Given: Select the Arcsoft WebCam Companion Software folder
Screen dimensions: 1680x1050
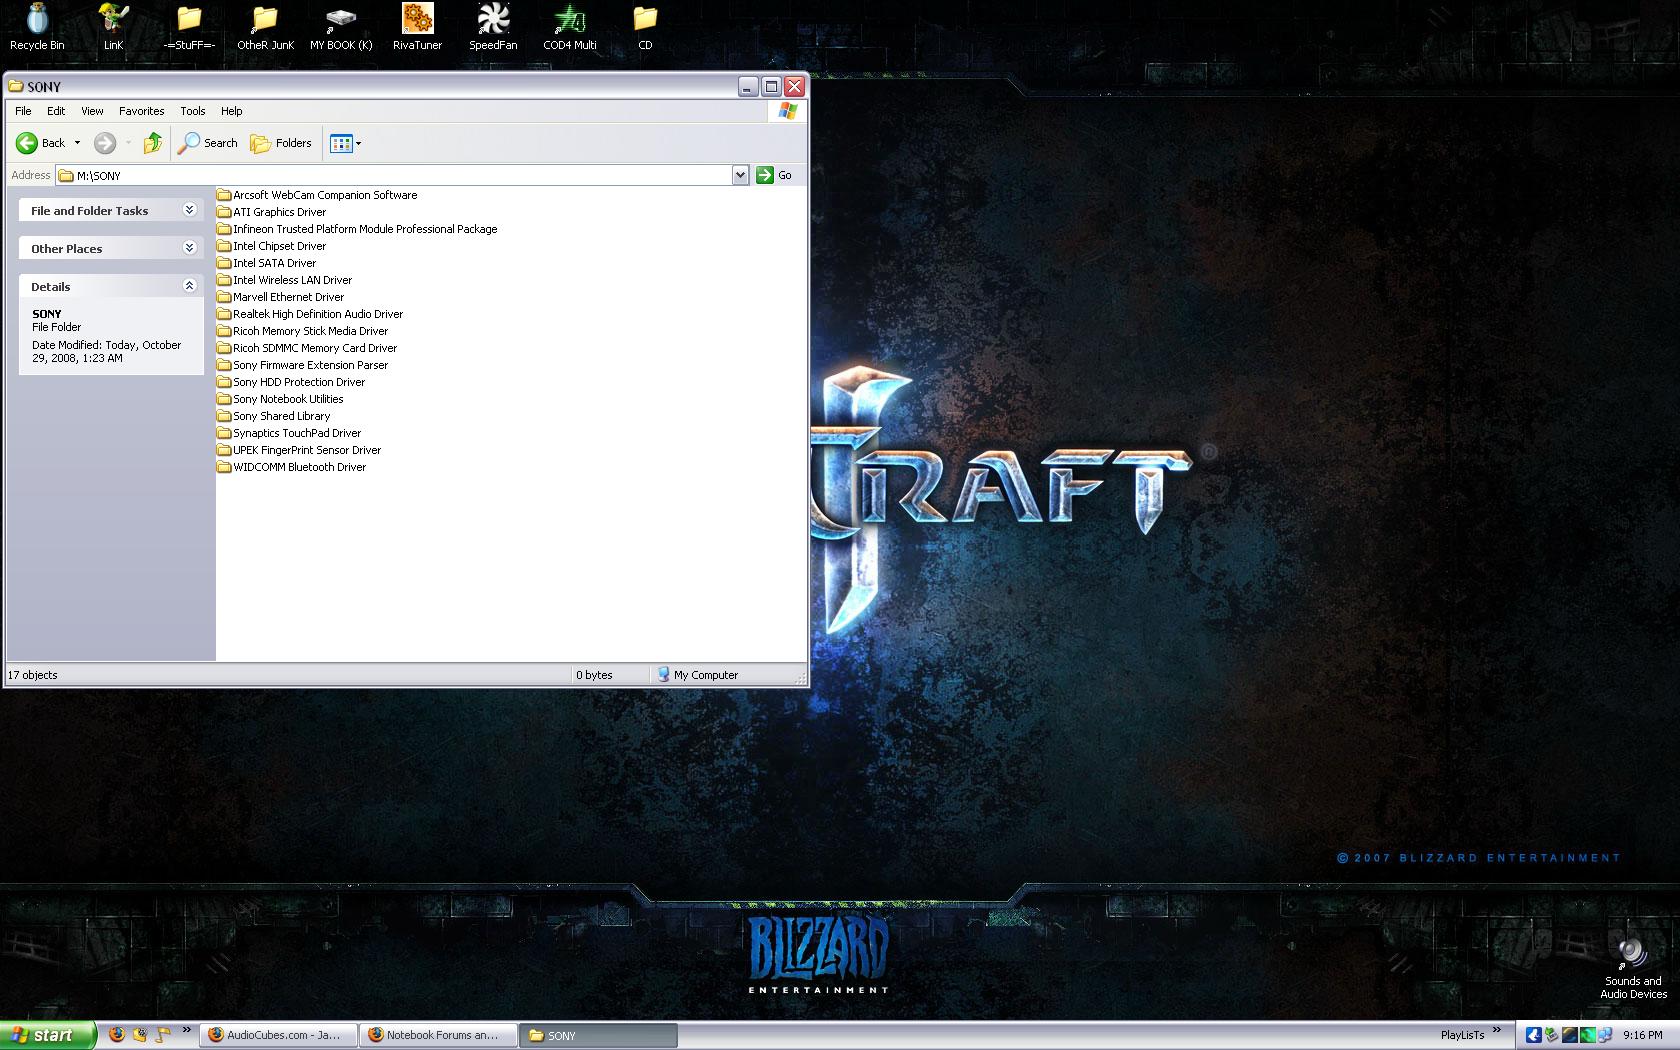Looking at the screenshot, I should [317, 195].
